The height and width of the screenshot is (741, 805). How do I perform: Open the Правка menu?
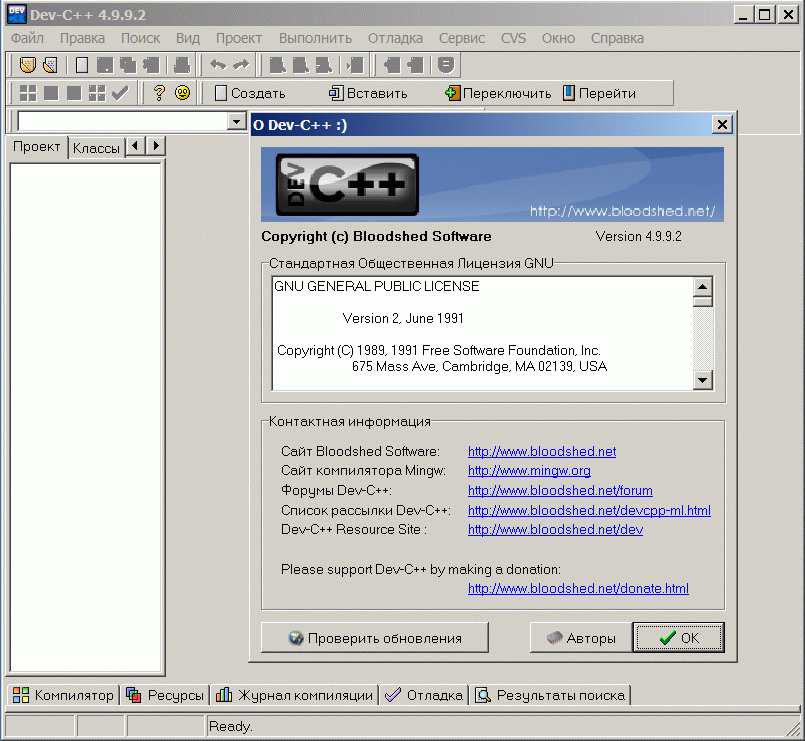(82, 38)
